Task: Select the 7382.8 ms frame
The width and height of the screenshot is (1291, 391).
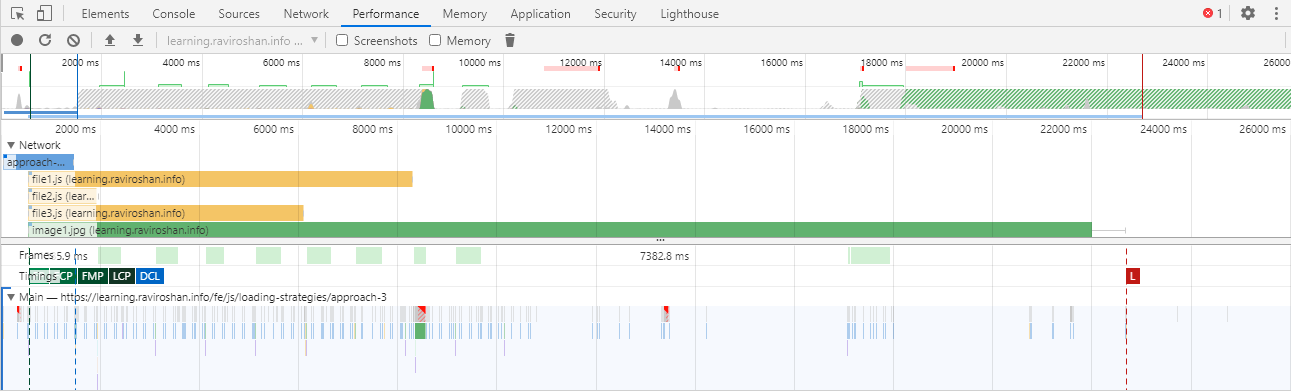Action: [x=664, y=256]
